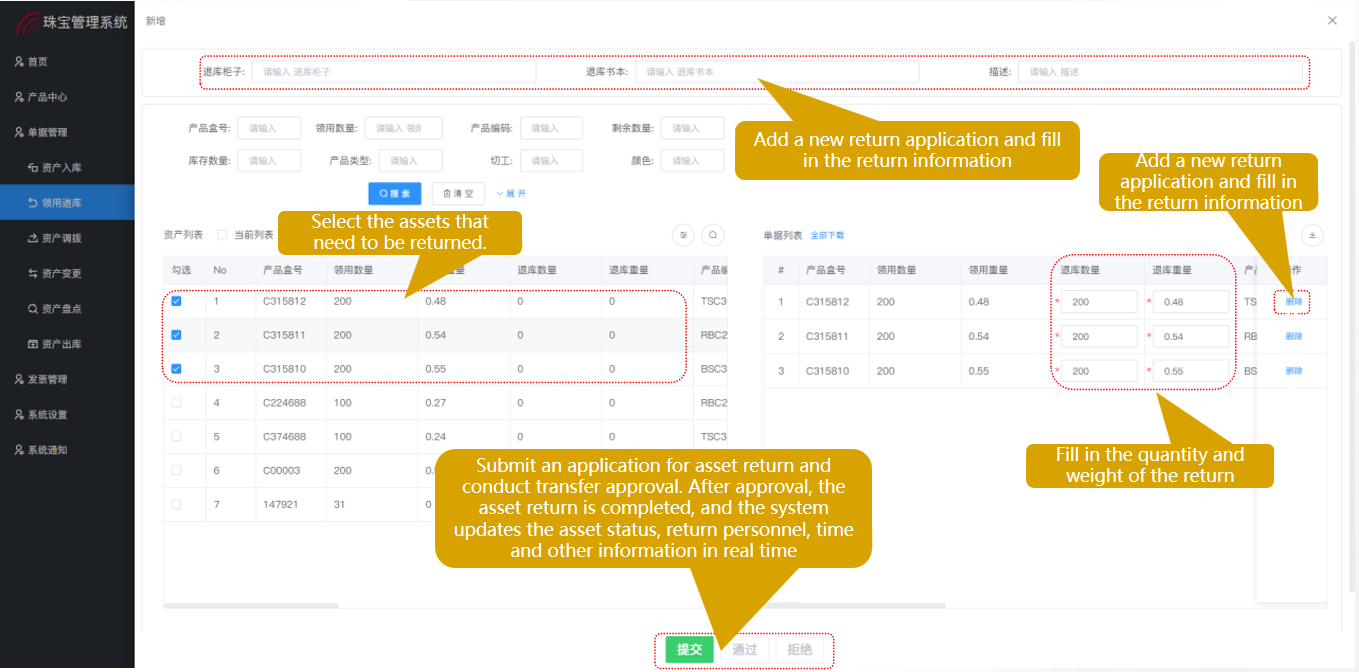This screenshot has width=1359, height=672.
Task: Click the blue 搜索 button
Action: pyautogui.click(x=395, y=194)
